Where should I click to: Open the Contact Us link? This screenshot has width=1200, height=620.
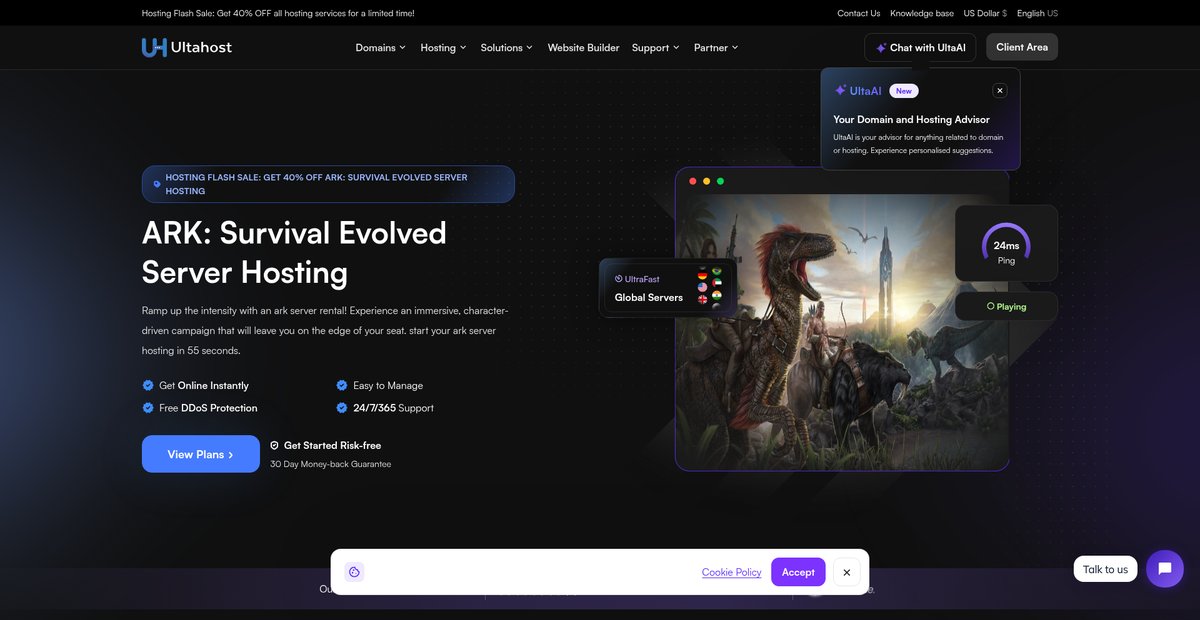click(859, 13)
